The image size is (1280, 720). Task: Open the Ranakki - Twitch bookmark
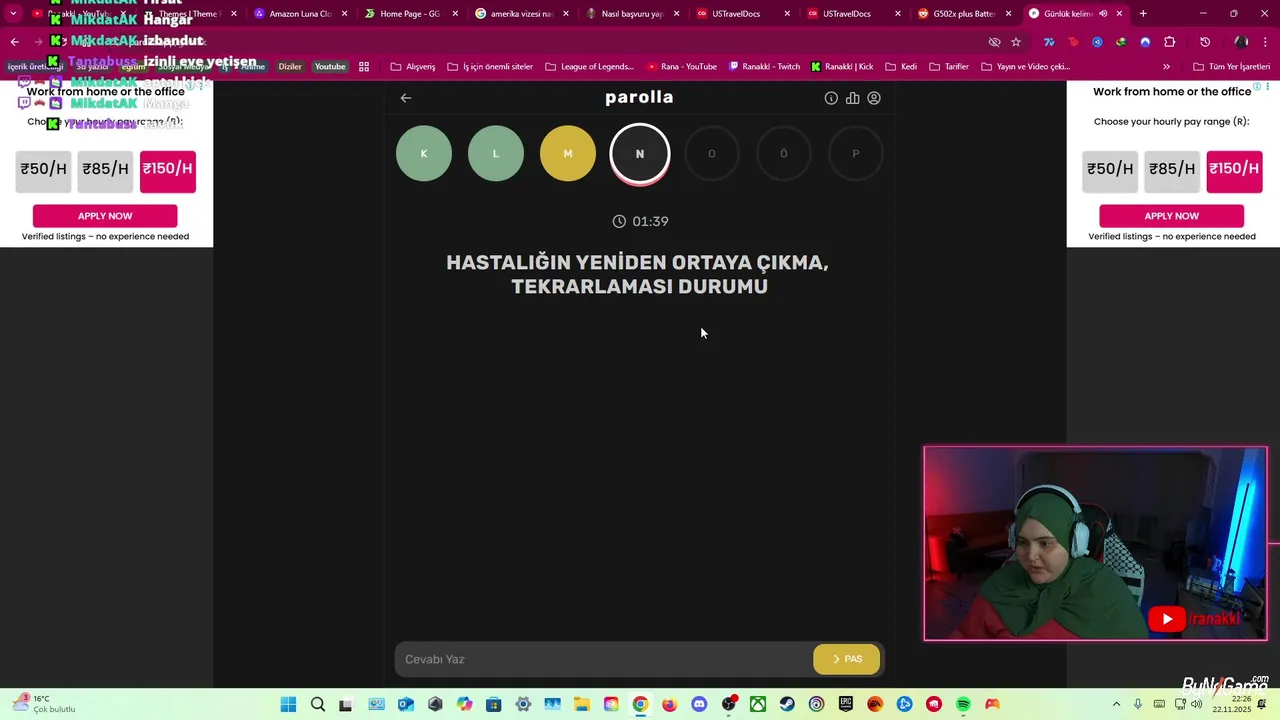point(765,67)
